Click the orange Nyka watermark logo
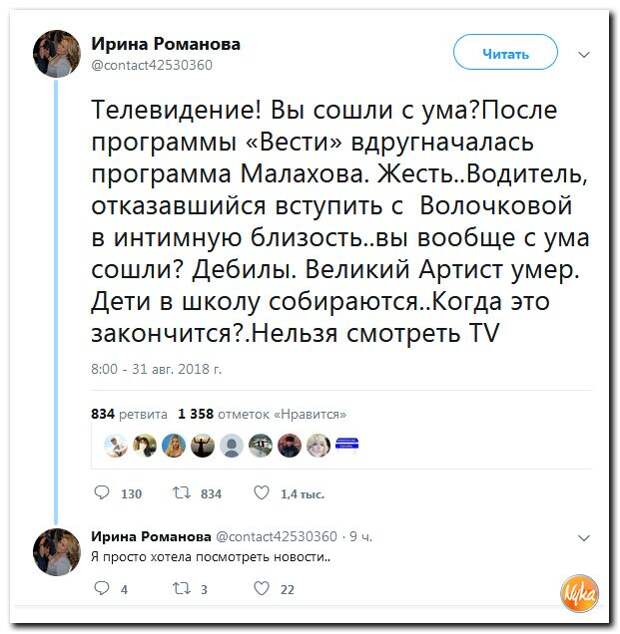The width and height of the screenshot is (620, 634). [x=579, y=594]
